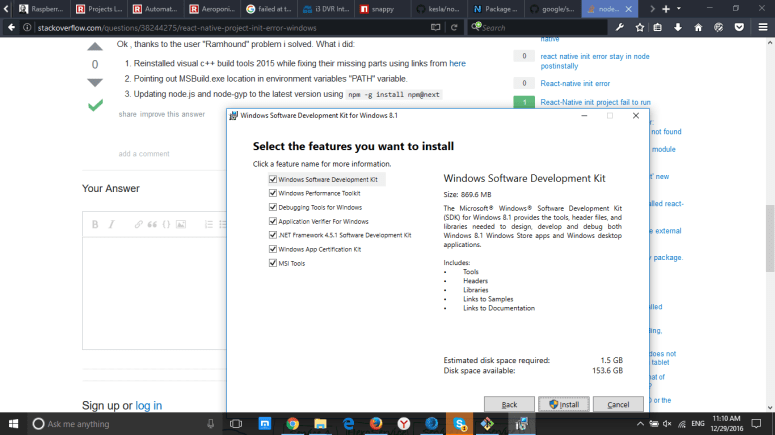
Task: Click the Bold formatting icon in answer editor
Action: click(x=94, y=224)
